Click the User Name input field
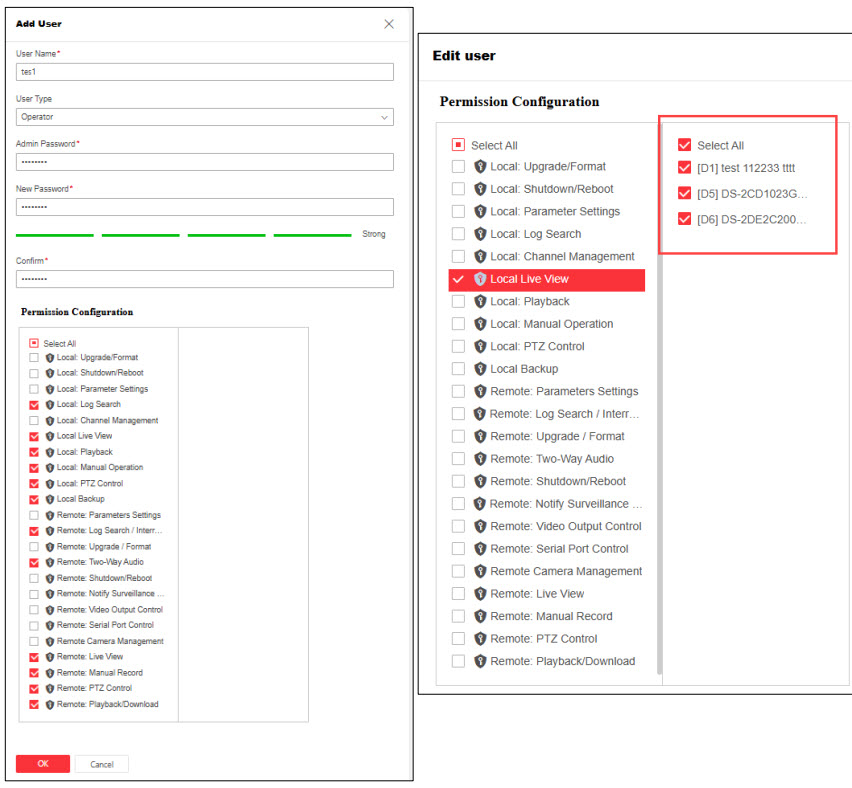Viewport: 852px width, 788px height. point(204,72)
